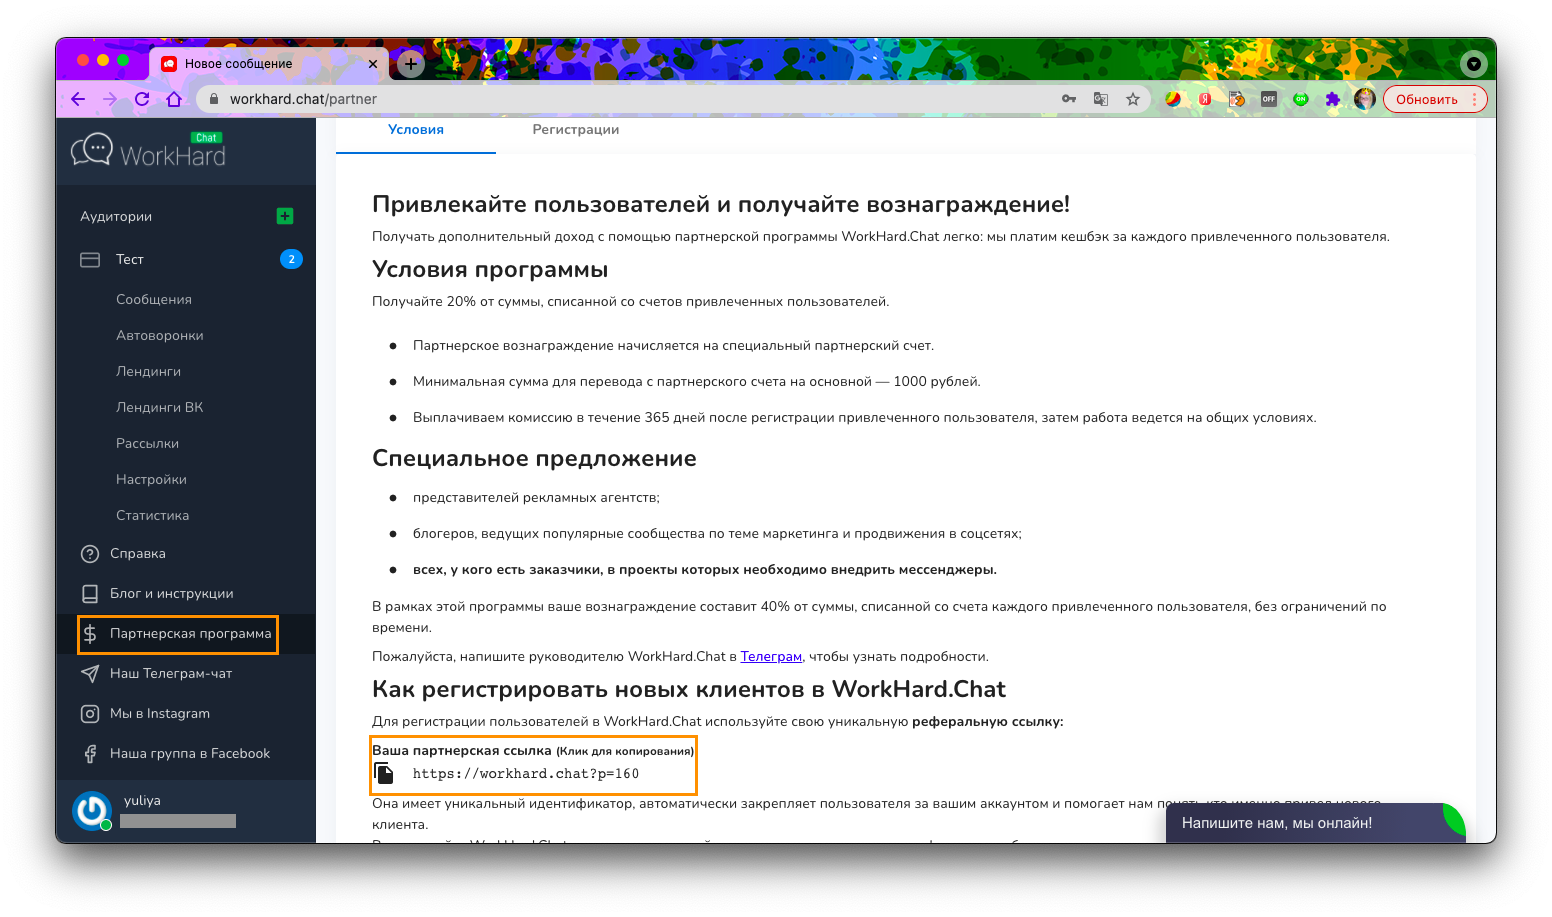Open the Мы в Instagram link
This screenshot has width=1552, height=917.
[160, 713]
